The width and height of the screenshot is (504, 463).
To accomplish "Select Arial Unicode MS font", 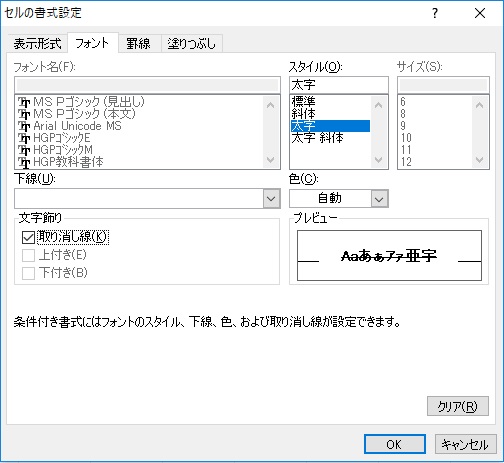I will click(x=77, y=126).
